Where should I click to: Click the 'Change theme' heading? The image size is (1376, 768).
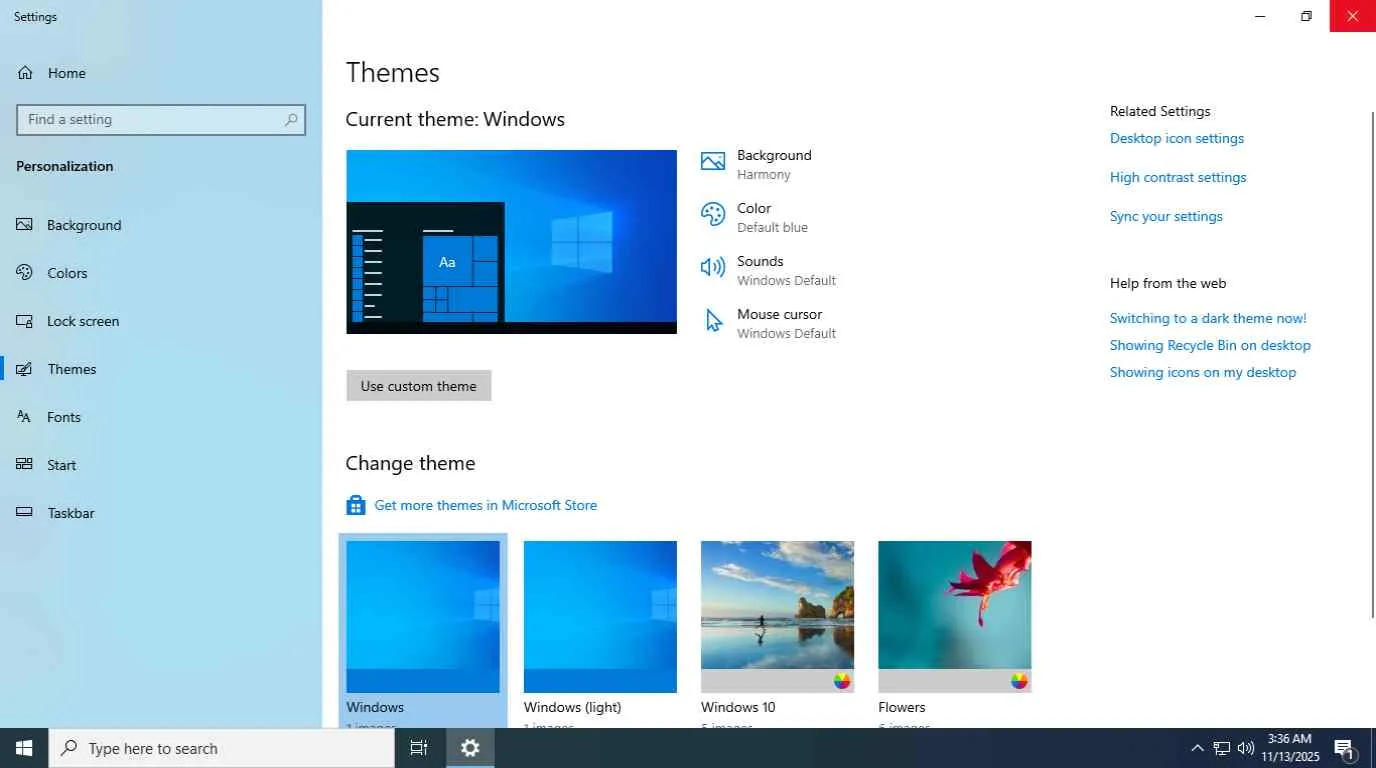410,463
